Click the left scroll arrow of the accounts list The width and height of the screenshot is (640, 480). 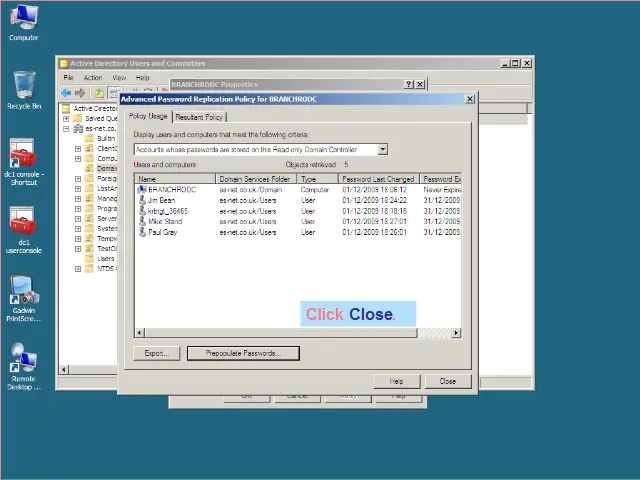tap(139, 333)
